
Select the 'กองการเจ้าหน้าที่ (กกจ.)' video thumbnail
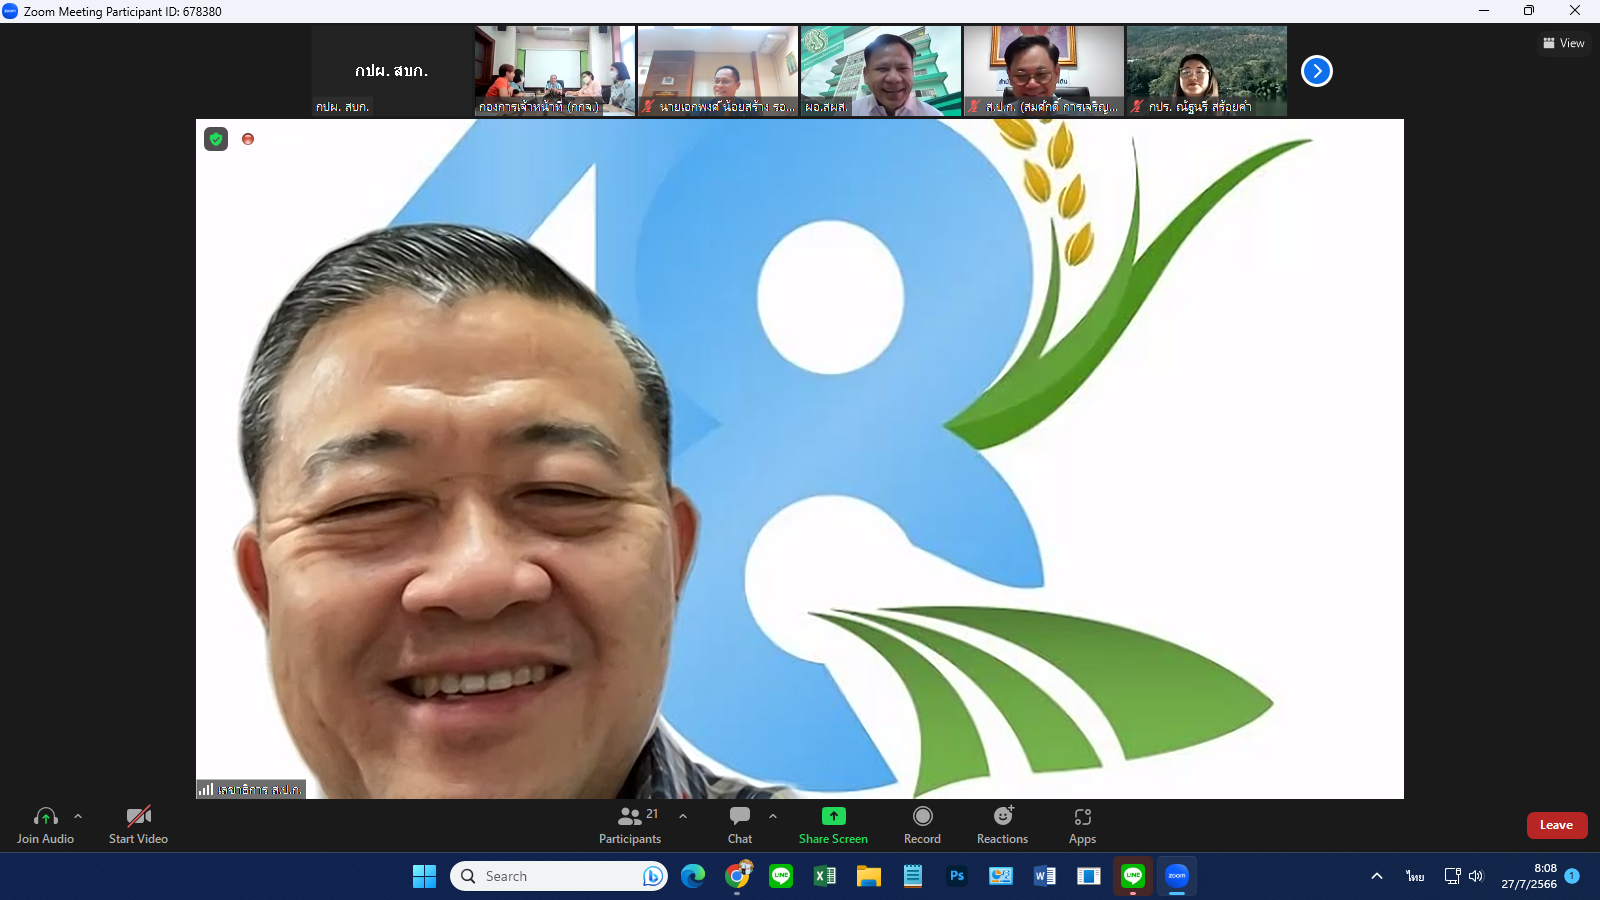click(x=555, y=71)
